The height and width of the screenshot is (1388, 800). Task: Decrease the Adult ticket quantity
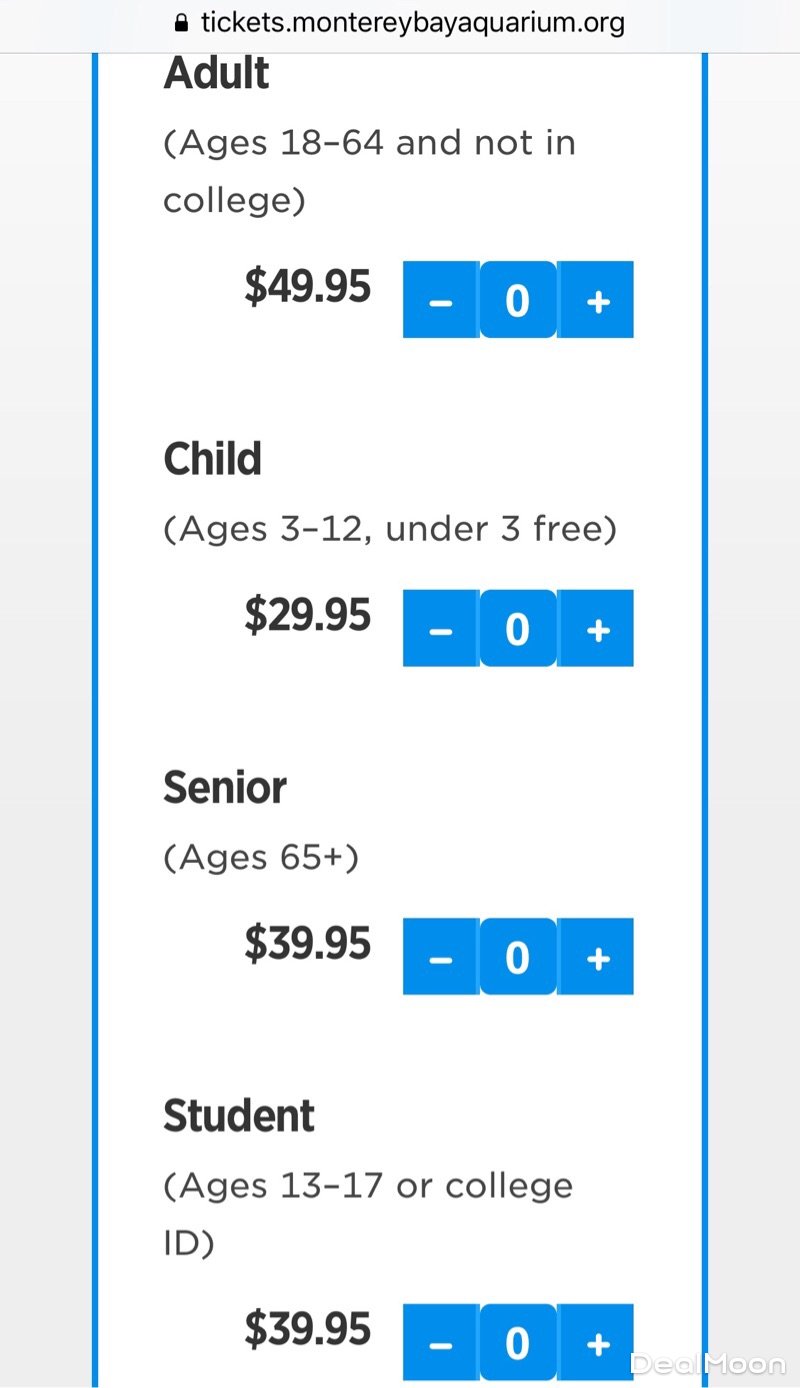point(440,300)
